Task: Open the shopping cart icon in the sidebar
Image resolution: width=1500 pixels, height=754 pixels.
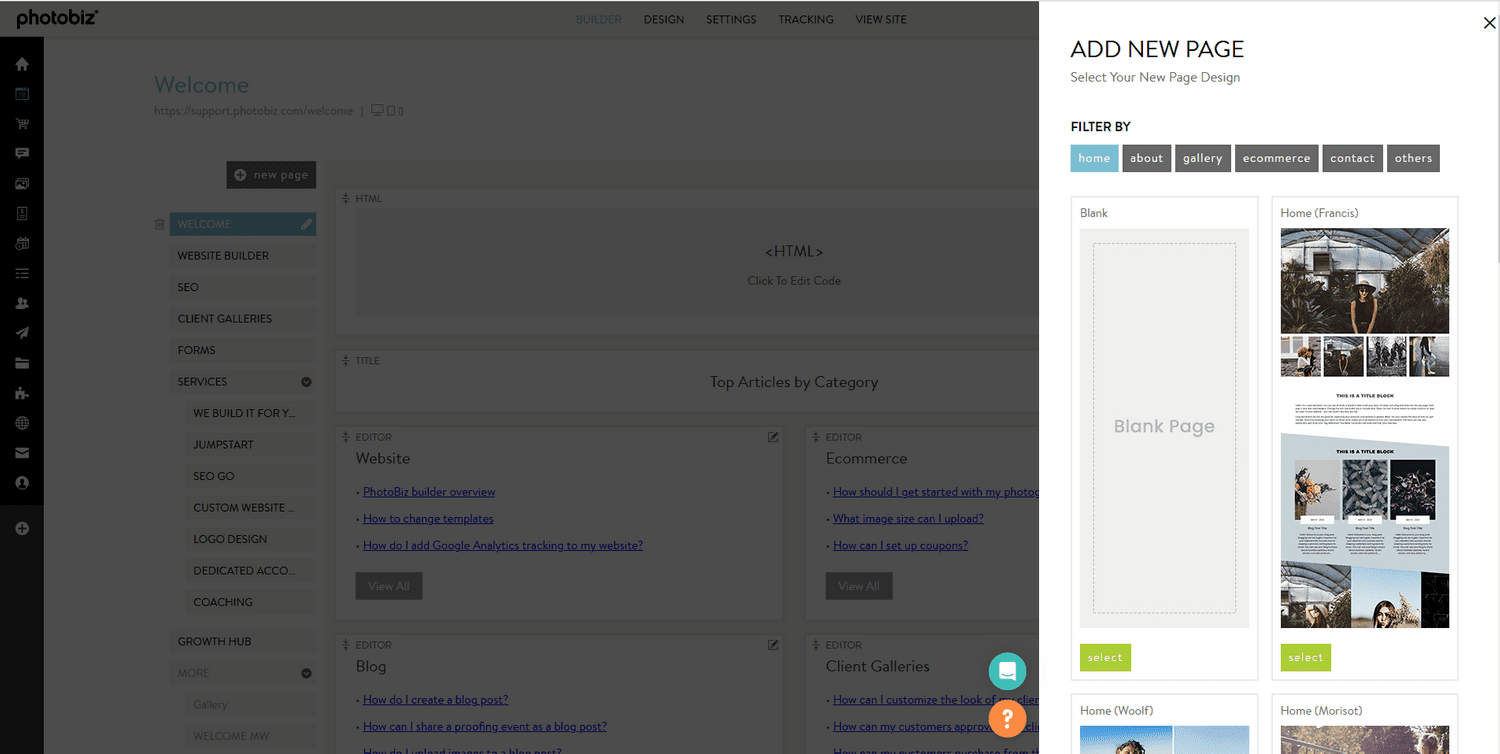Action: 21,123
